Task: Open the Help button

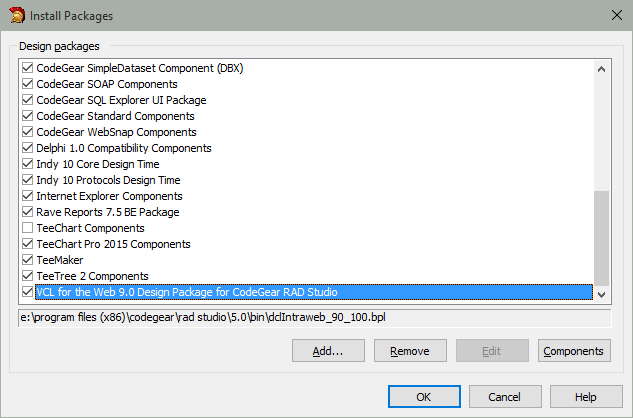Action: (x=586, y=397)
